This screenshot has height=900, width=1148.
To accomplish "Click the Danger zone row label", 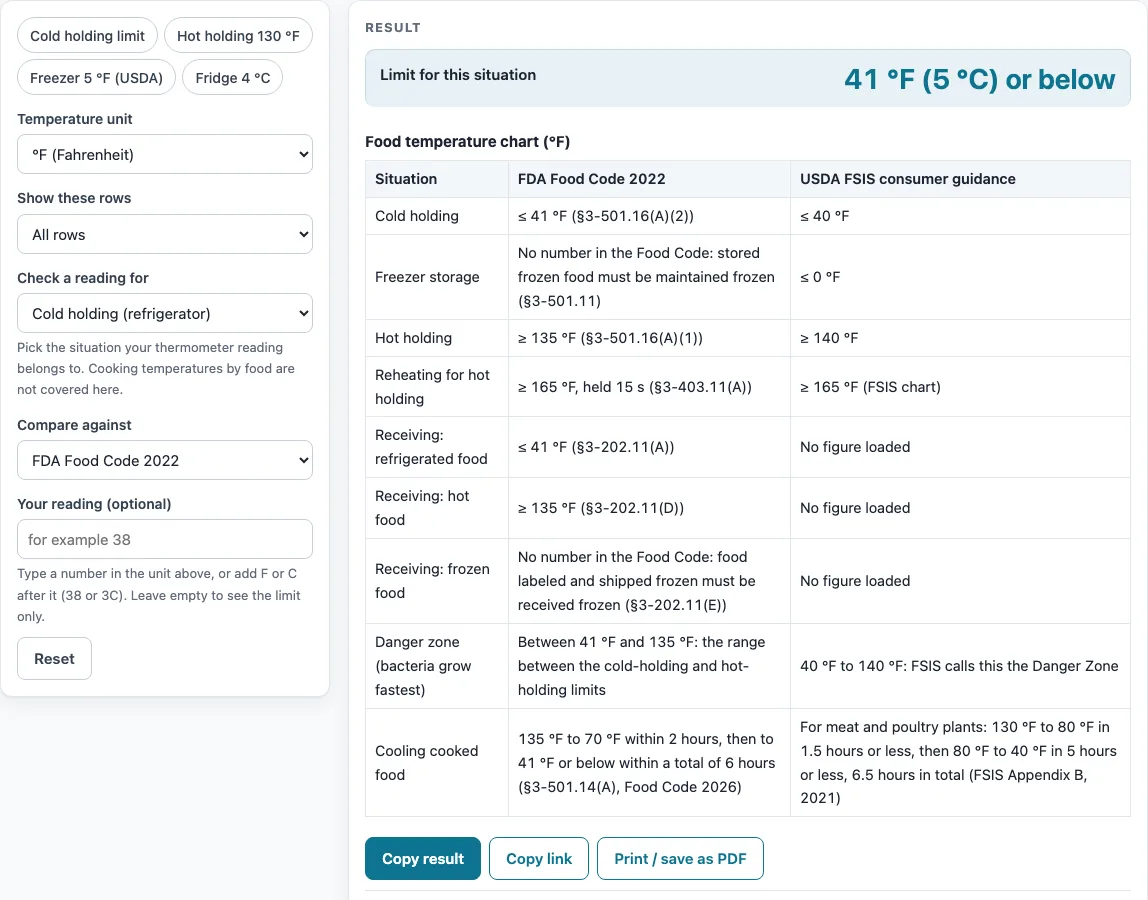I will pyautogui.click(x=437, y=666).
